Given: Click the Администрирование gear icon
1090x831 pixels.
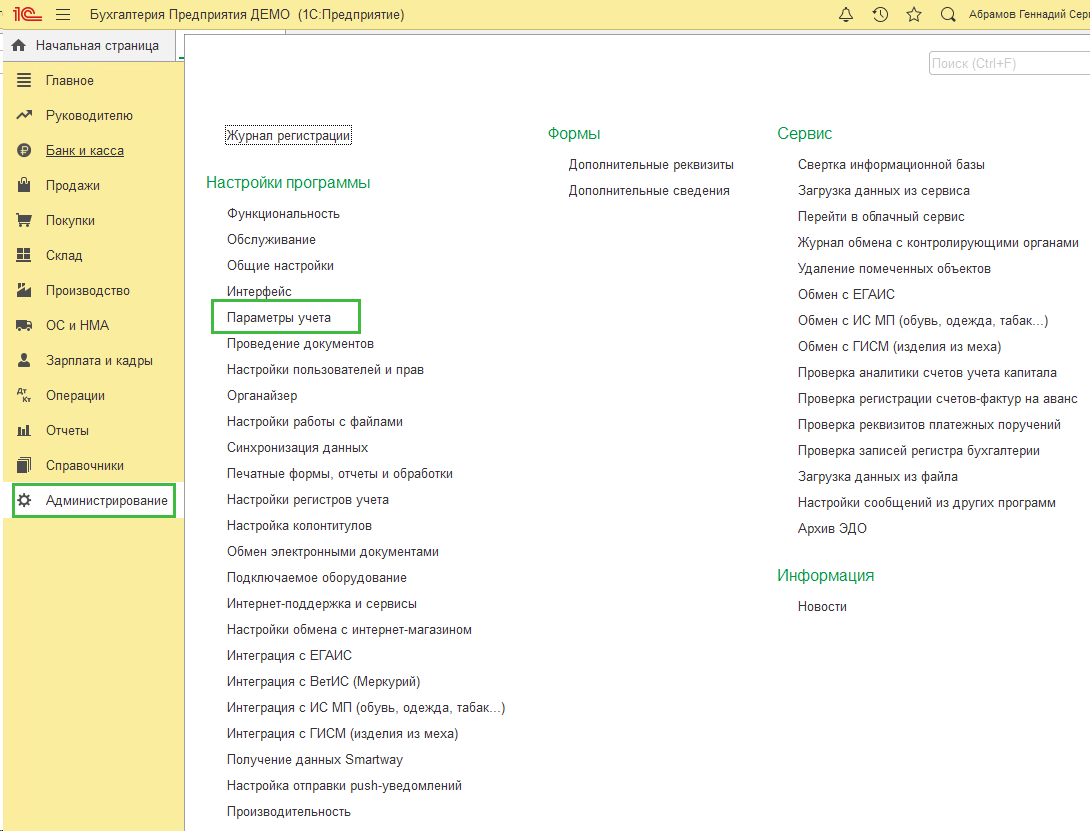Looking at the screenshot, I should point(24,500).
